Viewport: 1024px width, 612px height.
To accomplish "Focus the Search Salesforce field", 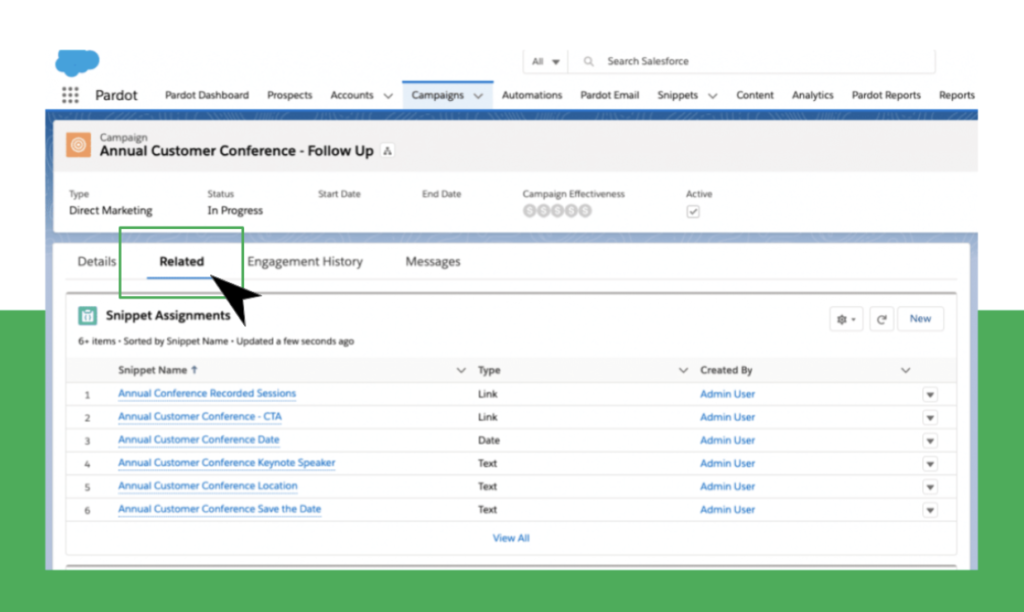I will click(751, 61).
